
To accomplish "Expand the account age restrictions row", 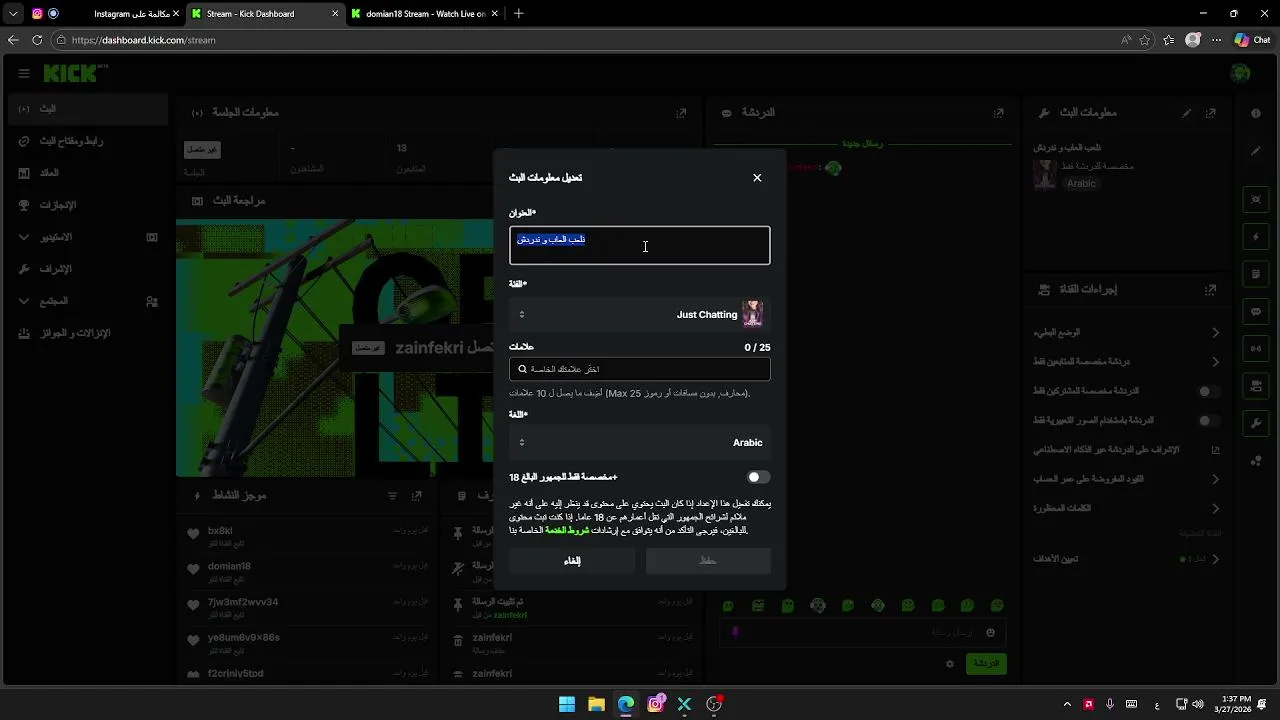I will 1126,479.
